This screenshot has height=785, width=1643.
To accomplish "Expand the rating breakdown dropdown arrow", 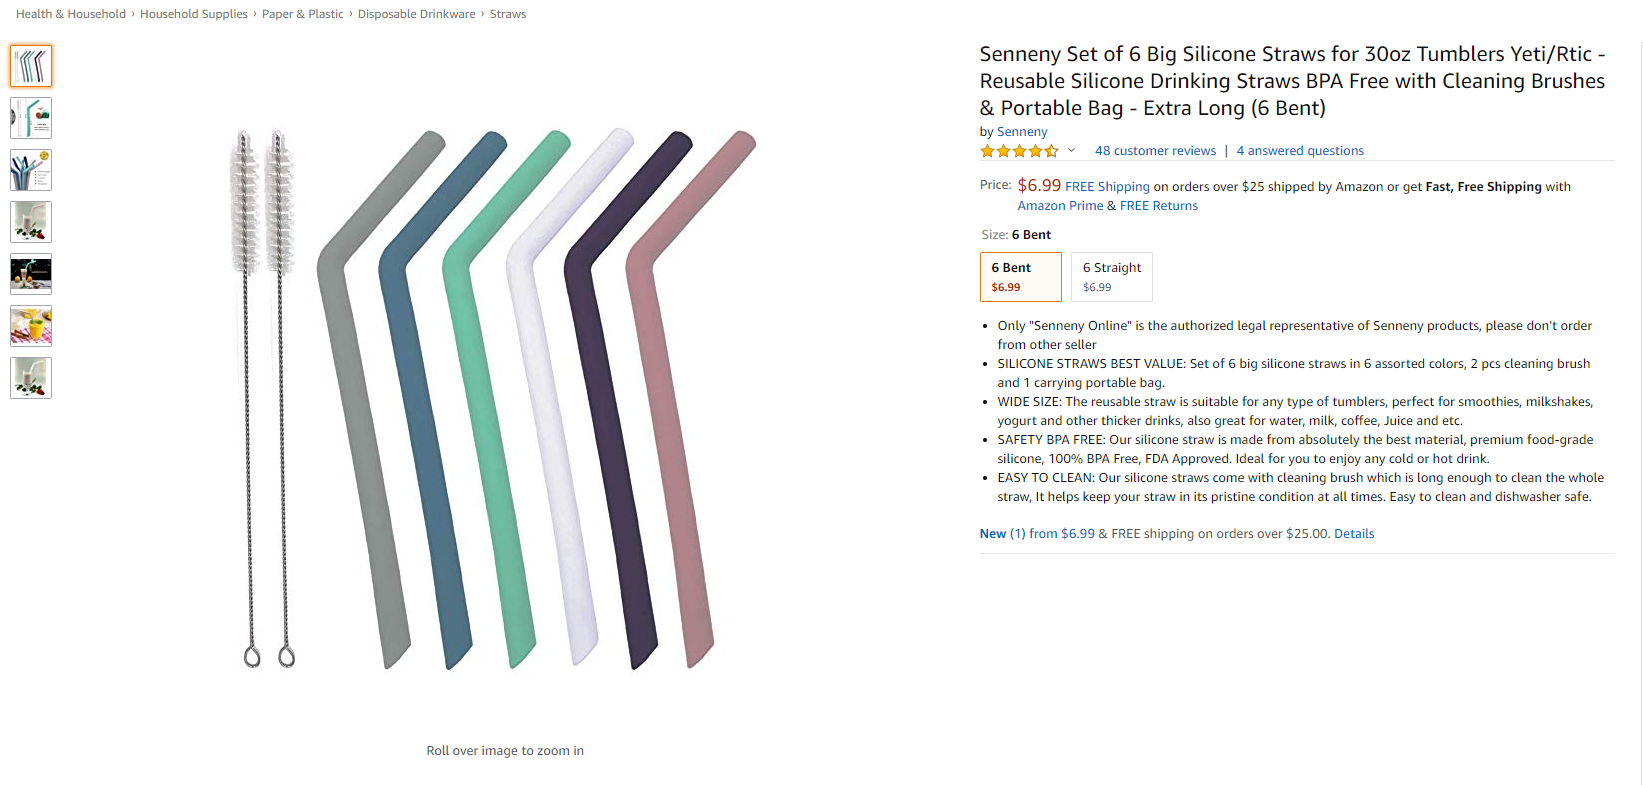I will point(1071,151).
